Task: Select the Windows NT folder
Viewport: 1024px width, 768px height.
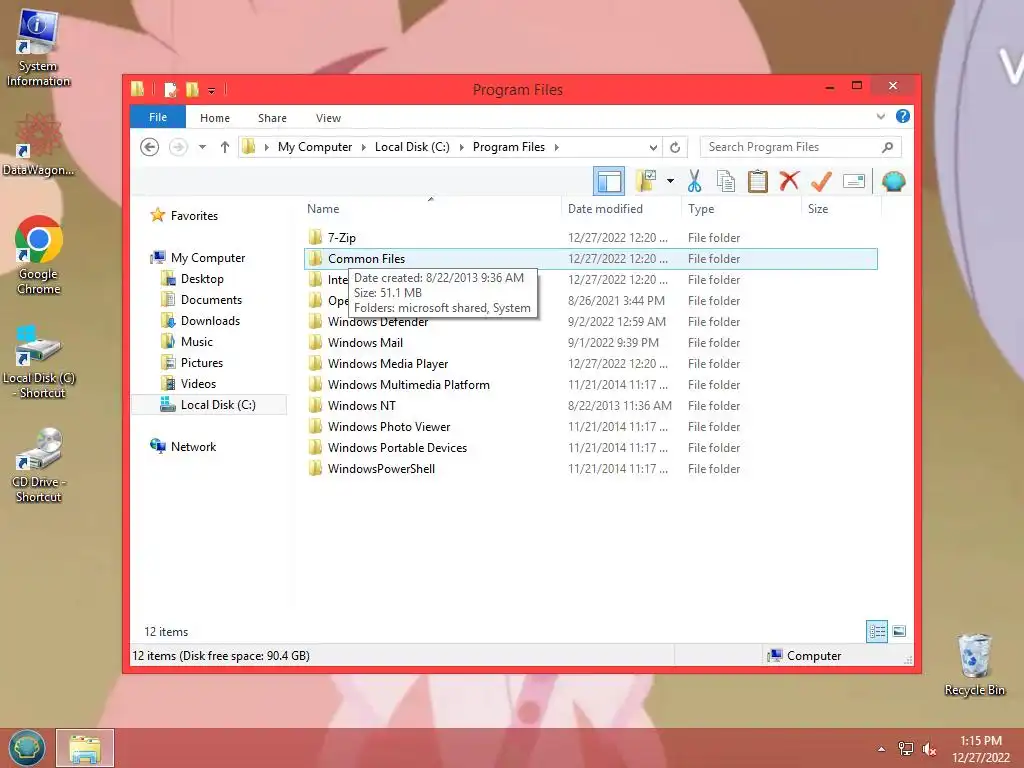Action: pos(591,406)
